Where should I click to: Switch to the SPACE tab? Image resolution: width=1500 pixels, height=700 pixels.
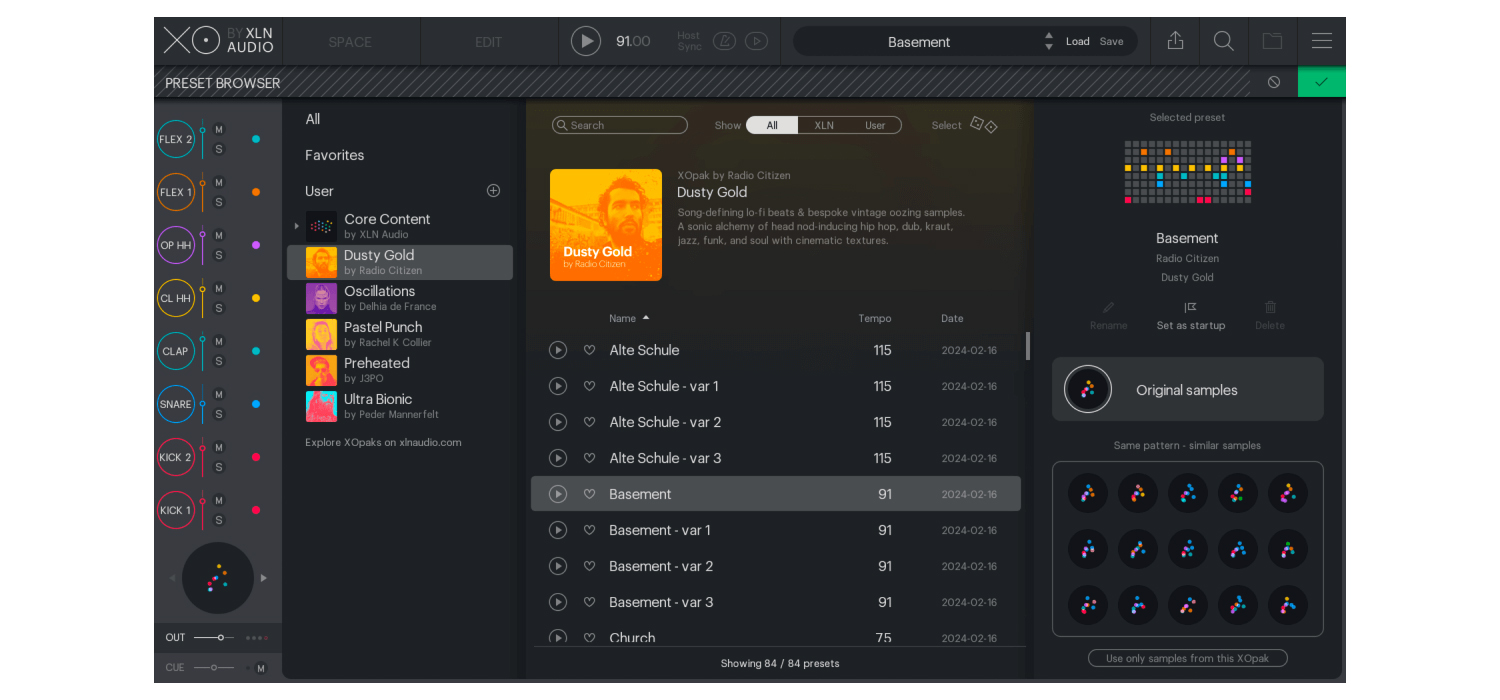tap(350, 42)
